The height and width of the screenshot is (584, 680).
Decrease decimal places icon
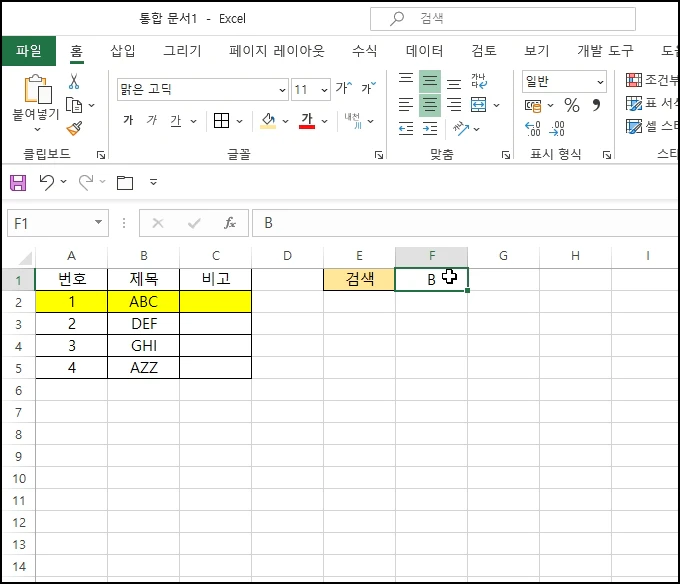click(557, 129)
